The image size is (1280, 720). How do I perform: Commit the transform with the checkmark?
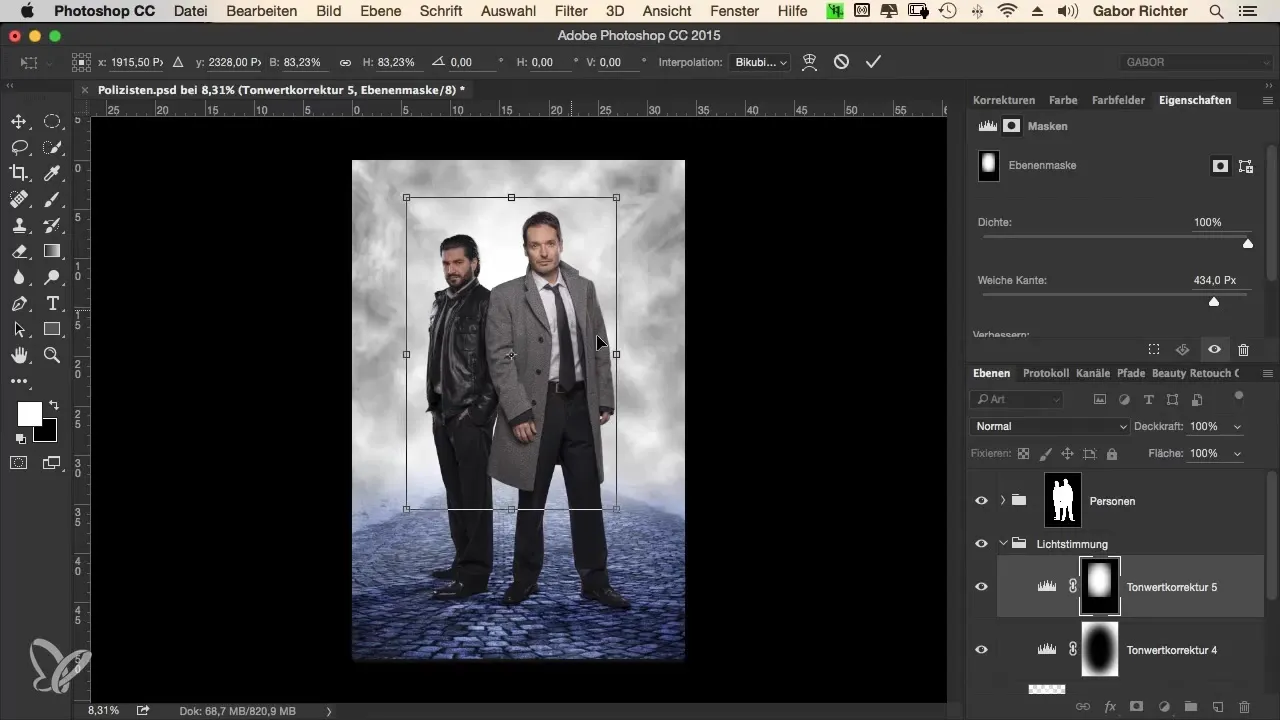[873, 62]
